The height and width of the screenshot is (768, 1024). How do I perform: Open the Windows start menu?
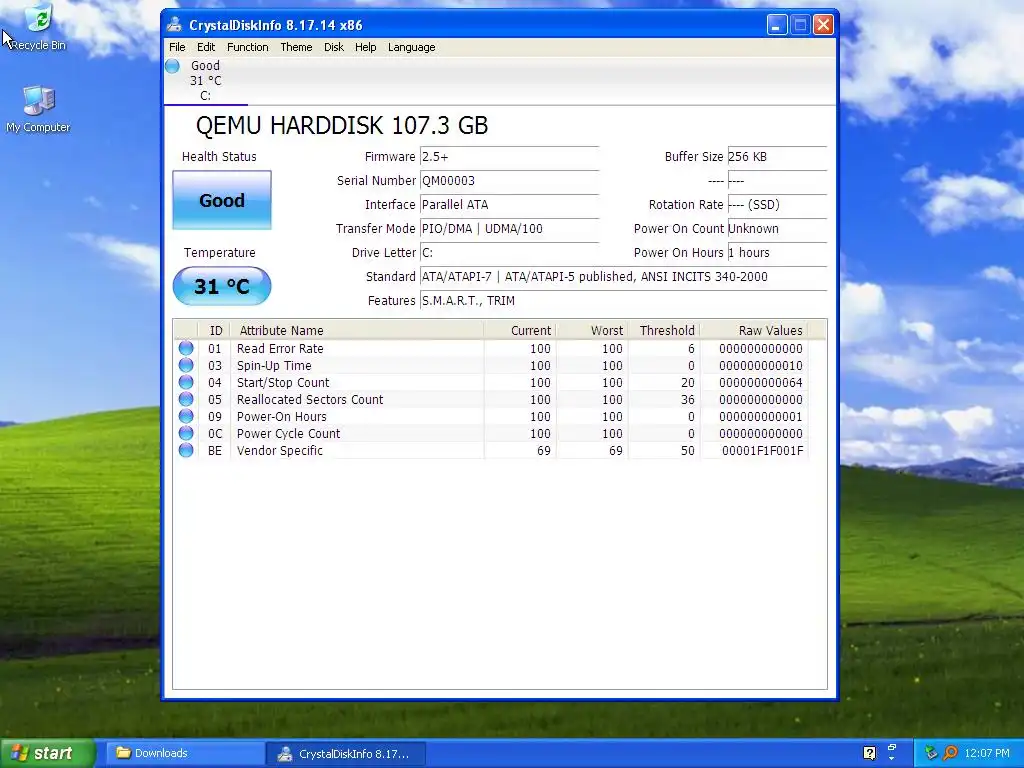pyautogui.click(x=48, y=753)
